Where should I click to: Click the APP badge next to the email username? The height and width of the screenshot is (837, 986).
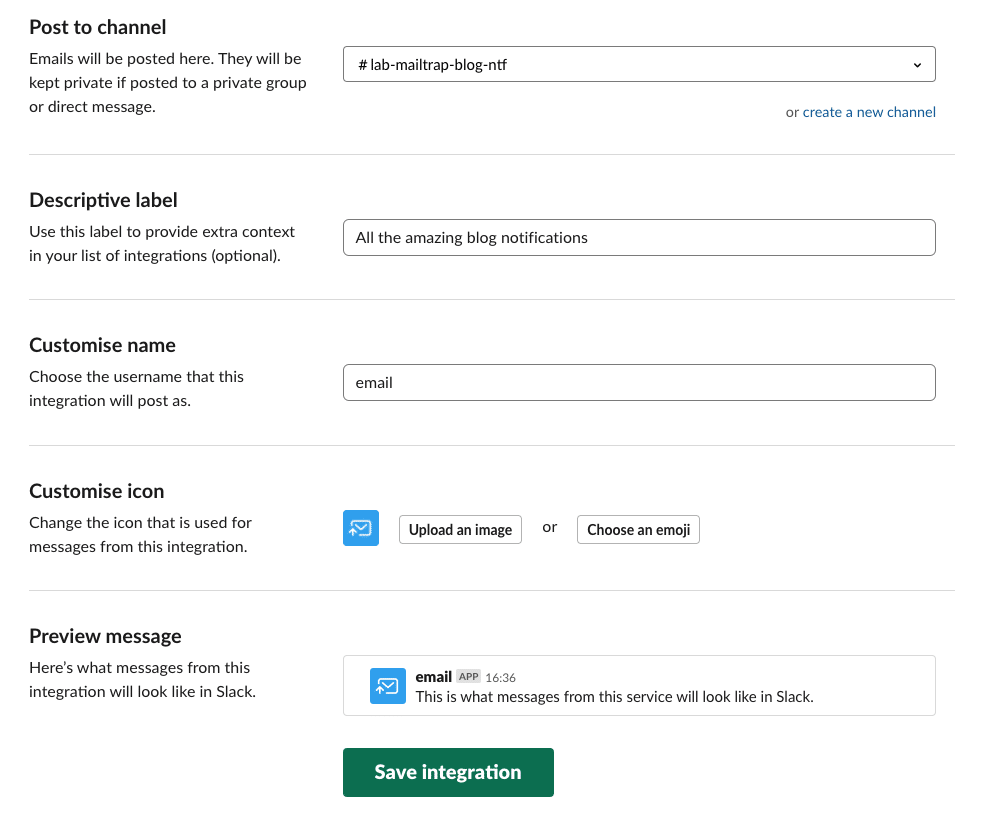pos(468,676)
